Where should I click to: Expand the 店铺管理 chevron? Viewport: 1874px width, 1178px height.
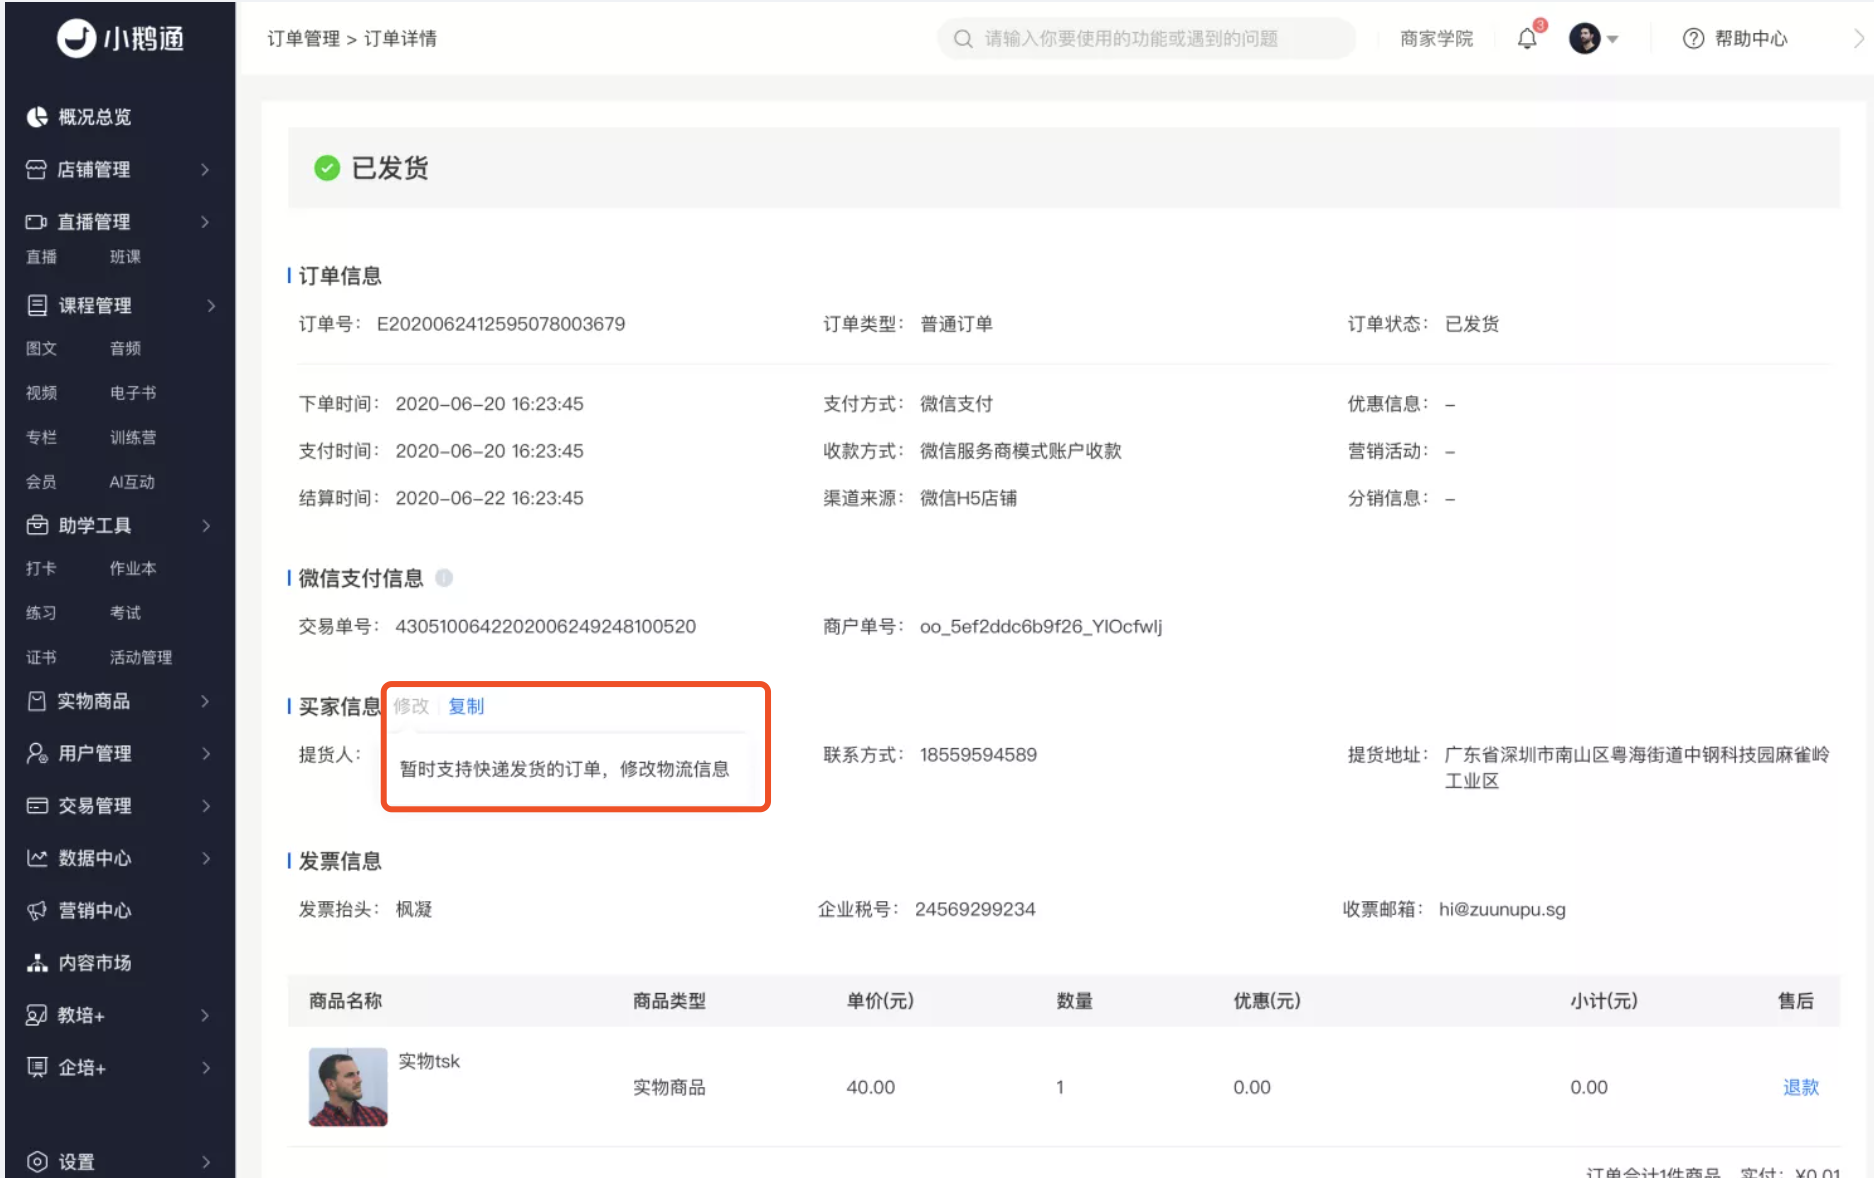pos(205,169)
